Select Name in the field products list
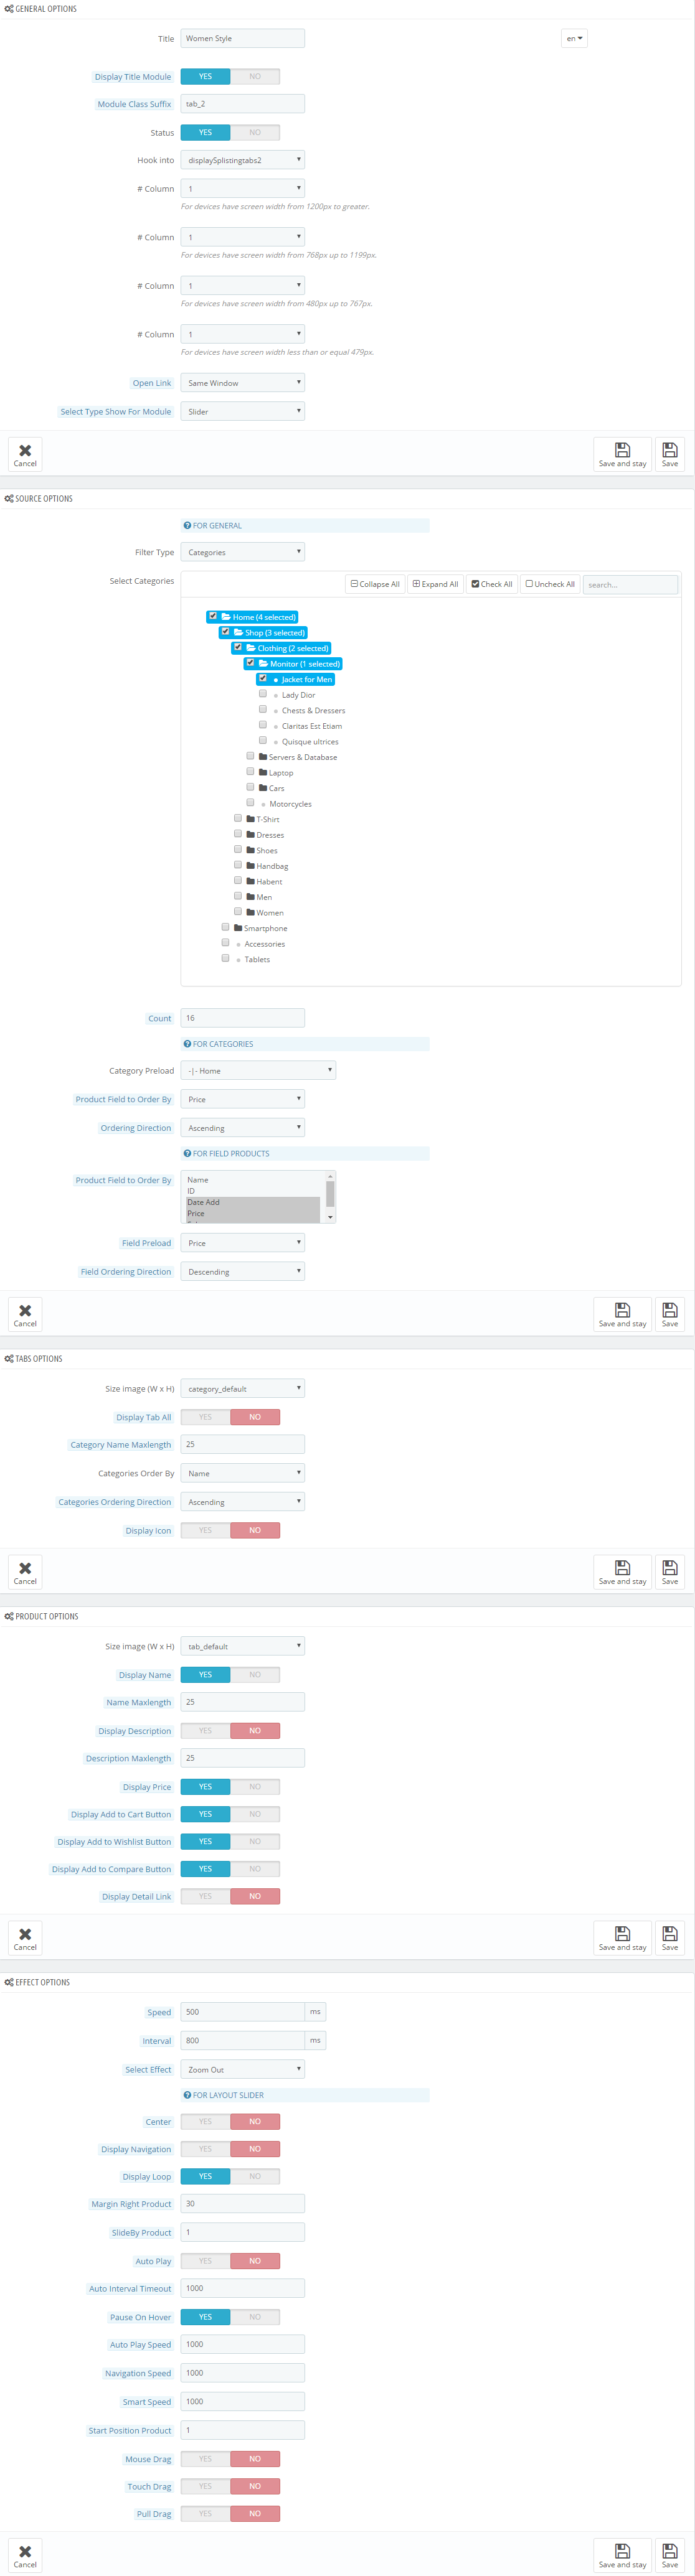Image resolution: width=695 pixels, height=2576 pixels. click(x=253, y=1180)
